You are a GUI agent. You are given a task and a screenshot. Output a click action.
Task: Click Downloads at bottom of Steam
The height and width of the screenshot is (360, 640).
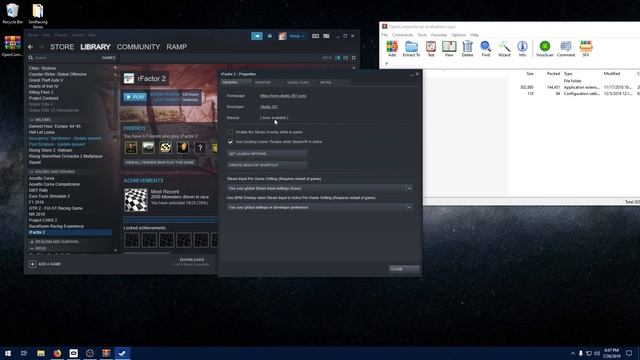pyautogui.click(x=191, y=260)
